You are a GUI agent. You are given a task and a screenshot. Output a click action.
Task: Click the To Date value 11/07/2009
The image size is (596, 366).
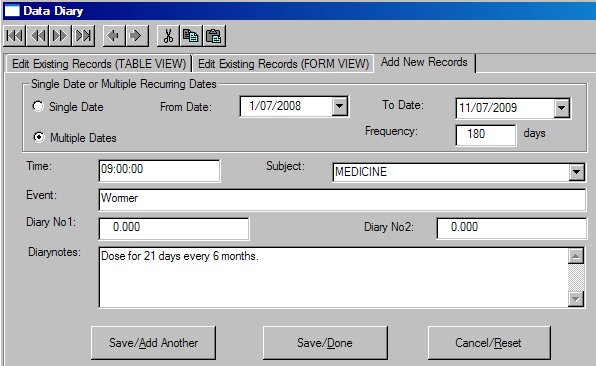point(488,108)
